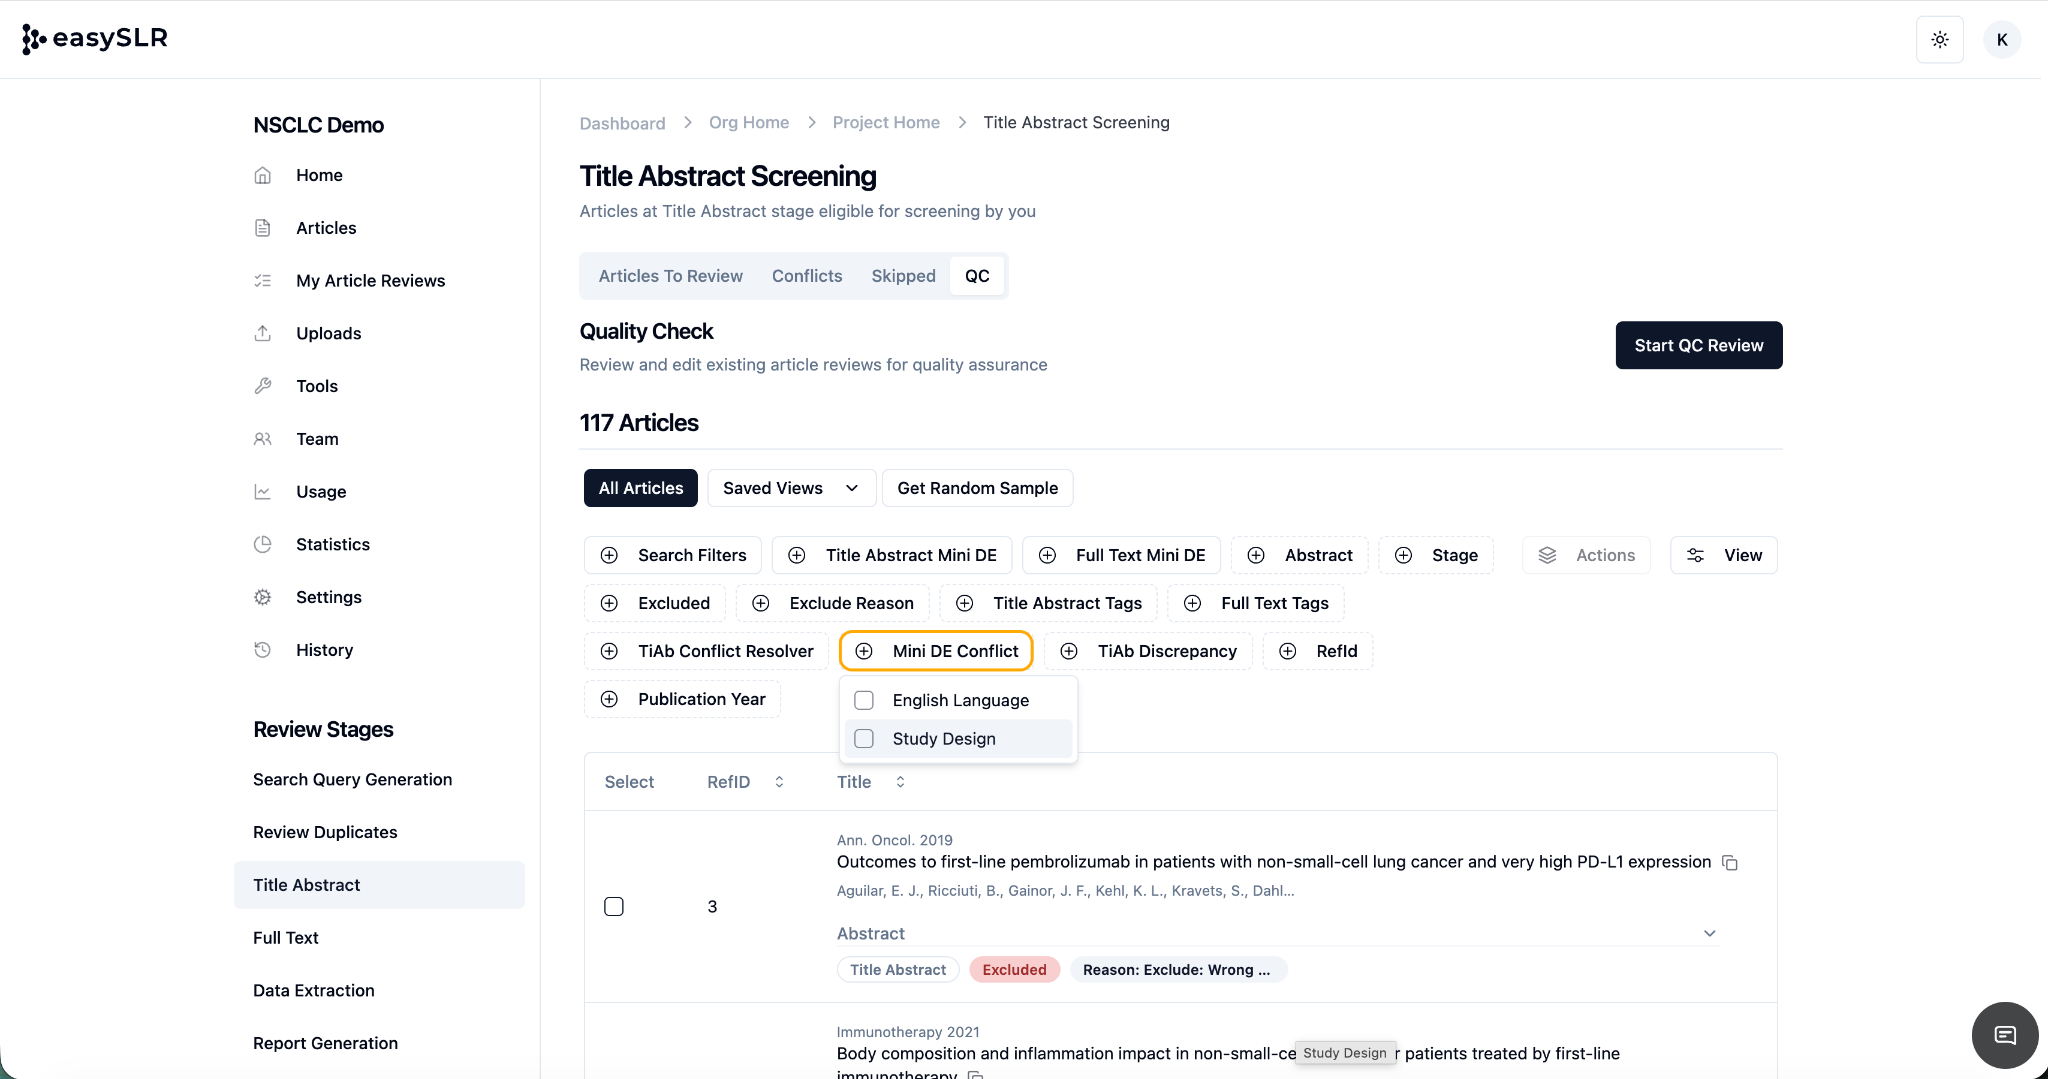2048x1079 pixels.
Task: Open the chat support bubble icon
Action: pos(2004,1035)
